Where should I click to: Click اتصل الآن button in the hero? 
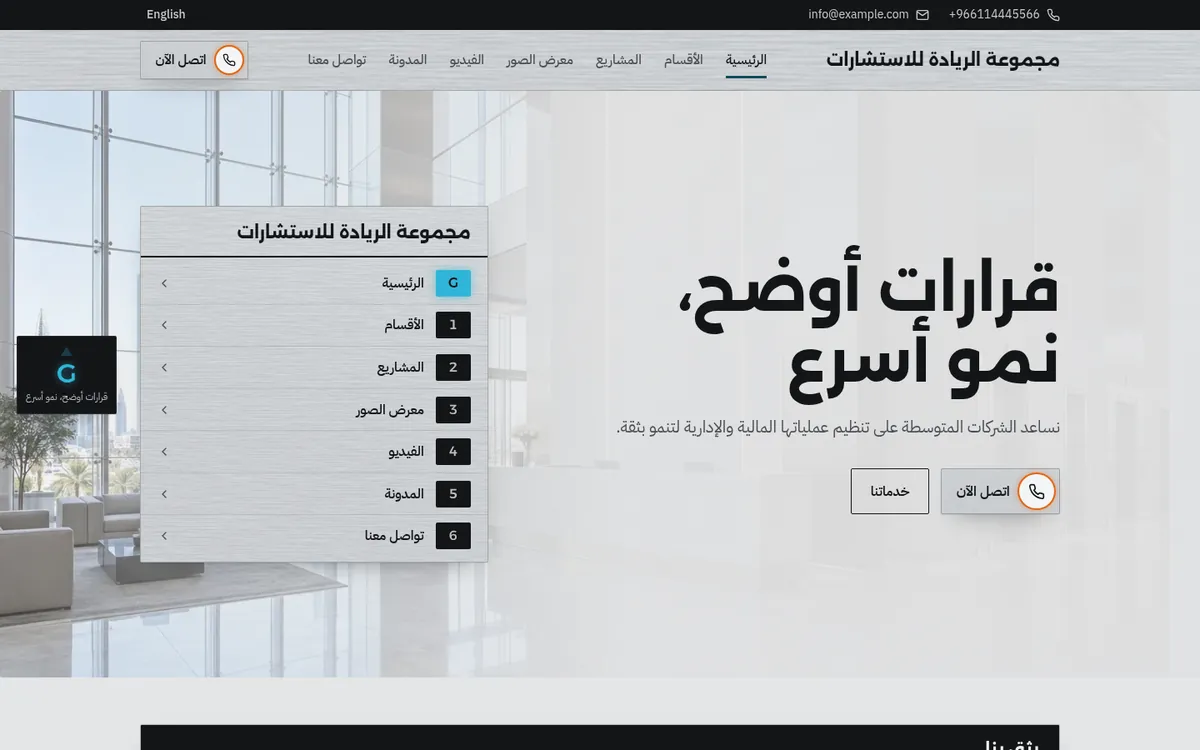click(x=1000, y=492)
